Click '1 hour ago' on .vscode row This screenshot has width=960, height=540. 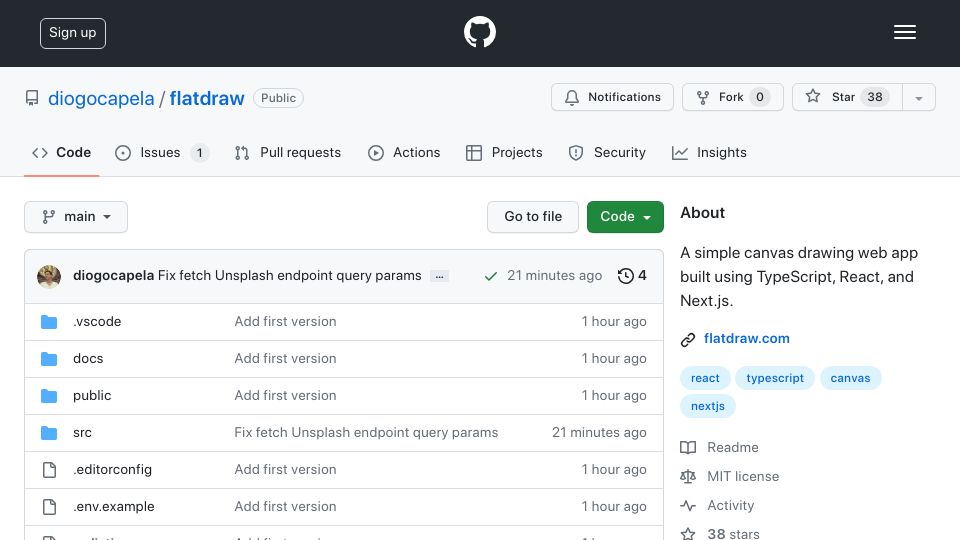614,321
